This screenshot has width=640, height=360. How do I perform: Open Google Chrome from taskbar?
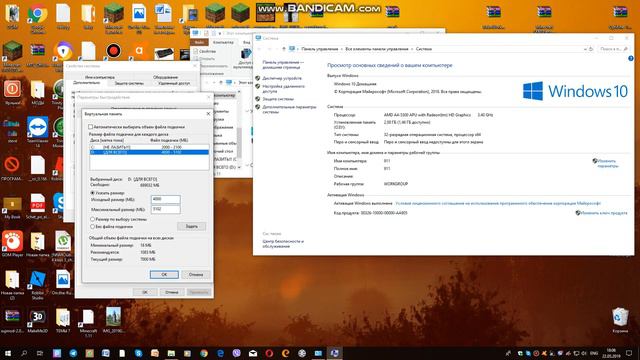204,353
